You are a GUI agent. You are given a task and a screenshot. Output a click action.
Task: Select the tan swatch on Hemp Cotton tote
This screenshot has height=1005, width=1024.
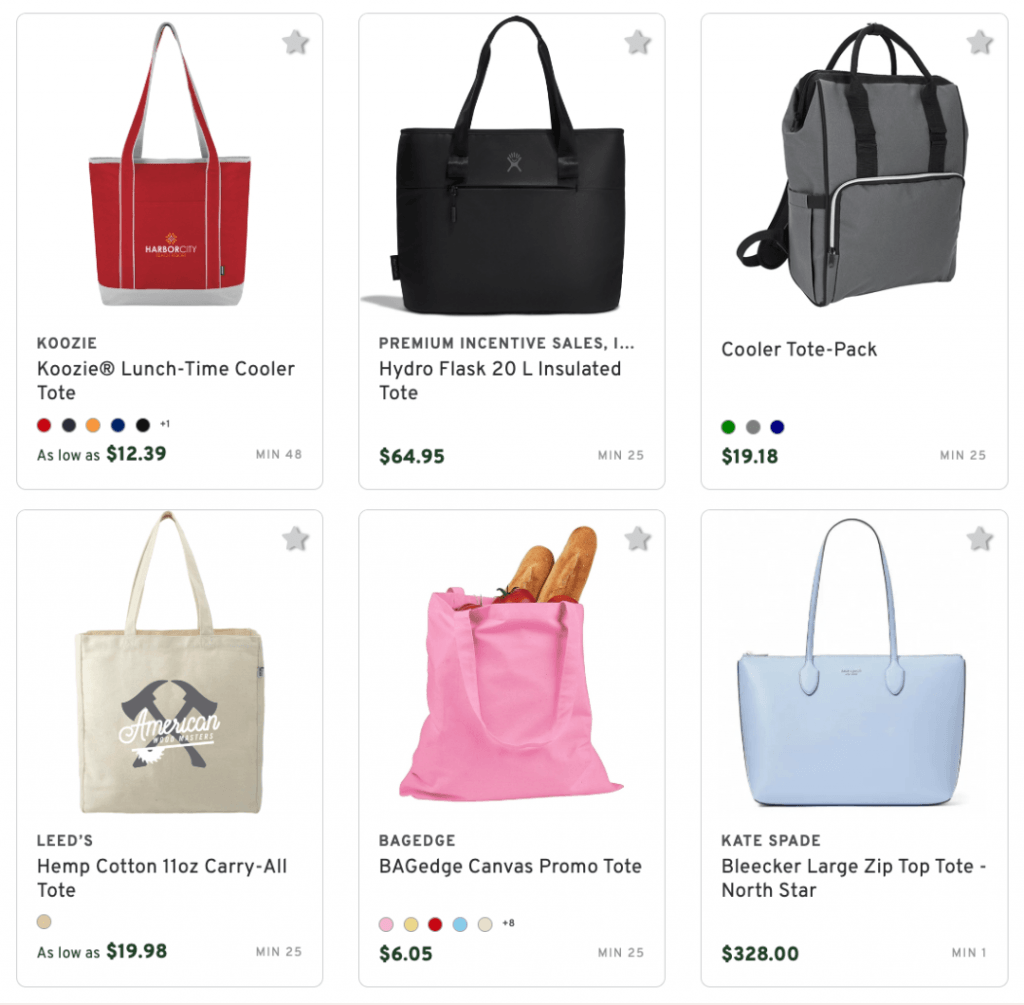[x=42, y=921]
